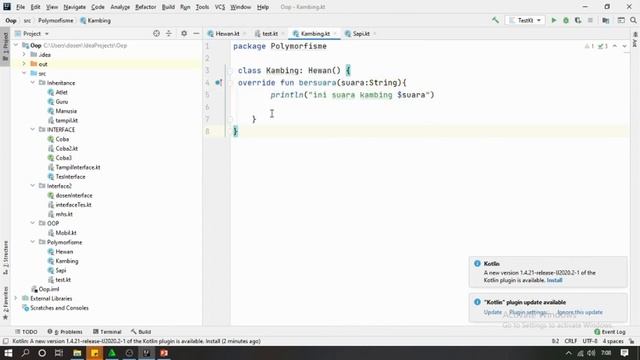Image resolution: width=640 pixels, height=360 pixels.
Task: Open PowerPoint from the taskbar
Action: tap(164, 353)
